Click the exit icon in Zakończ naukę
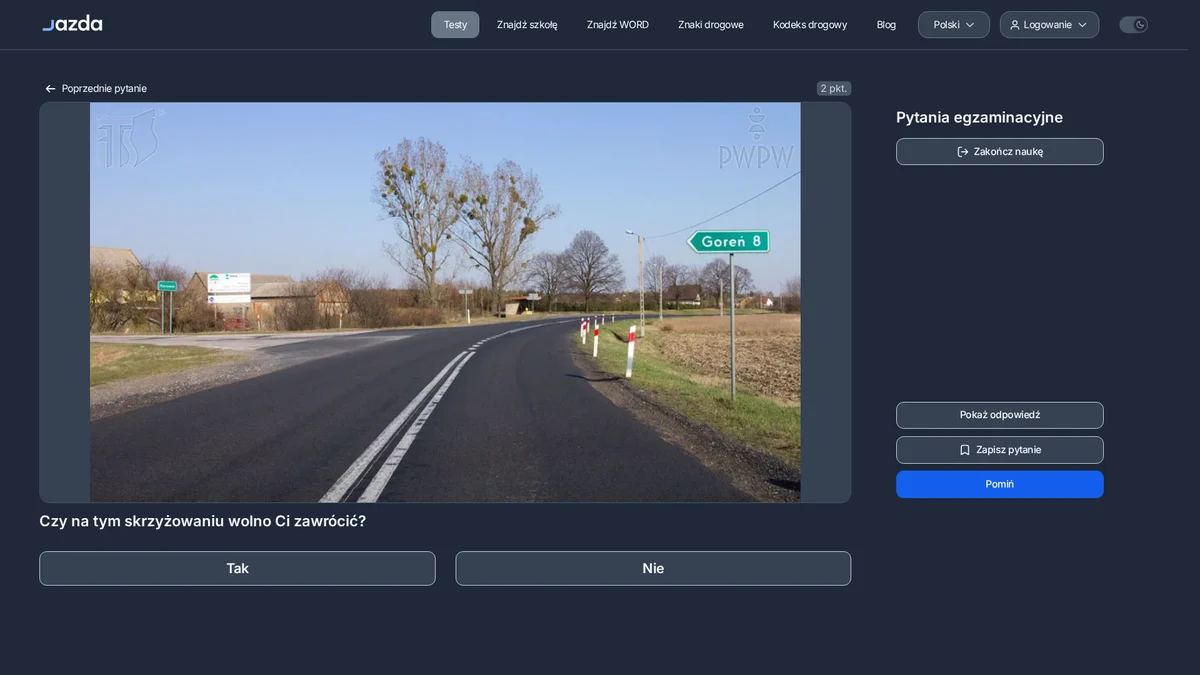 click(963, 152)
